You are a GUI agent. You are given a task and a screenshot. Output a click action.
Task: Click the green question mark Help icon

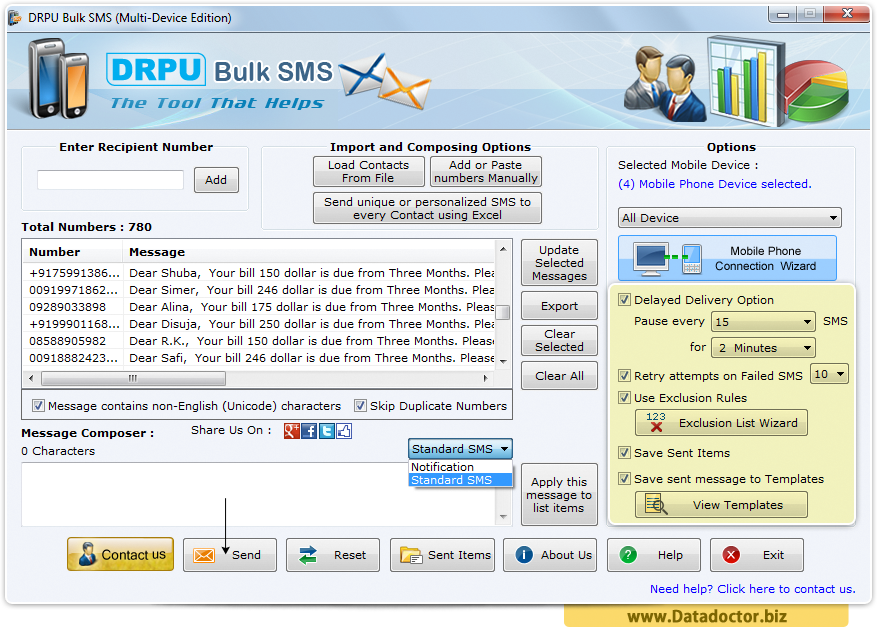pos(628,555)
